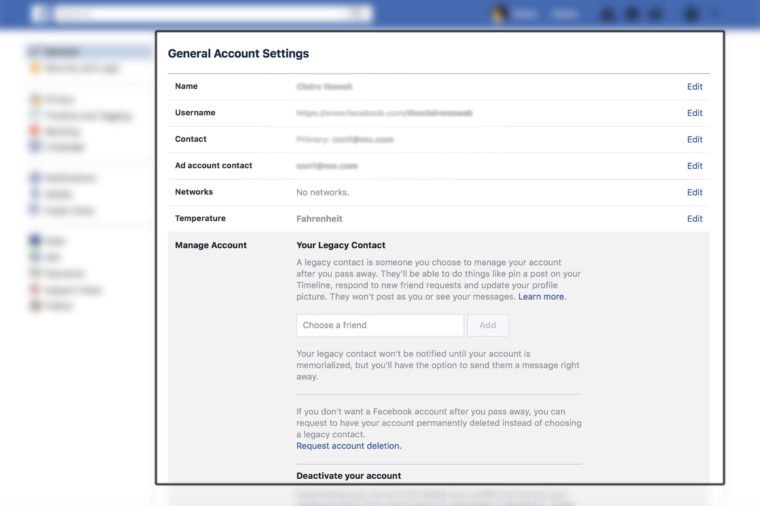Screen dimensions: 760x506
Task: Select Privacy settings in the left sidebar
Action: point(58,100)
